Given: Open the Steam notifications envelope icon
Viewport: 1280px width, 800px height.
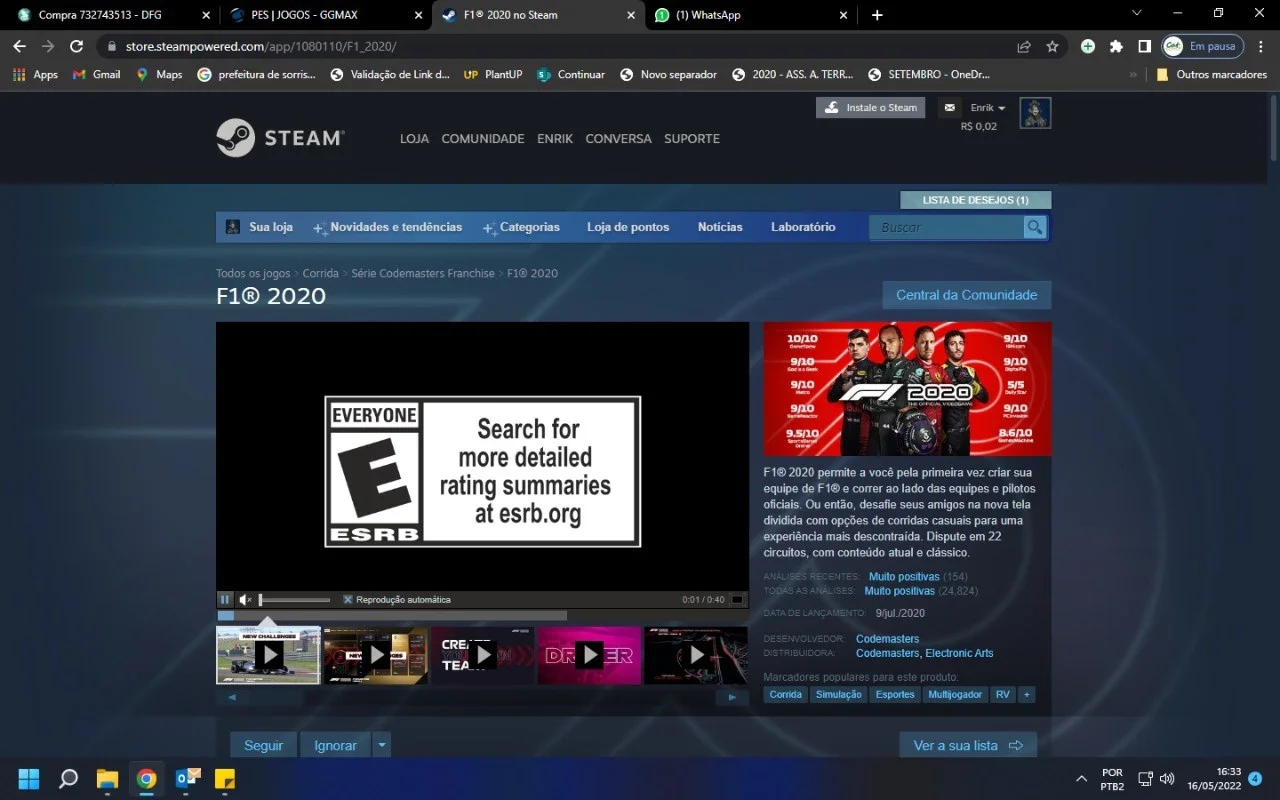Looking at the screenshot, I should tap(949, 108).
